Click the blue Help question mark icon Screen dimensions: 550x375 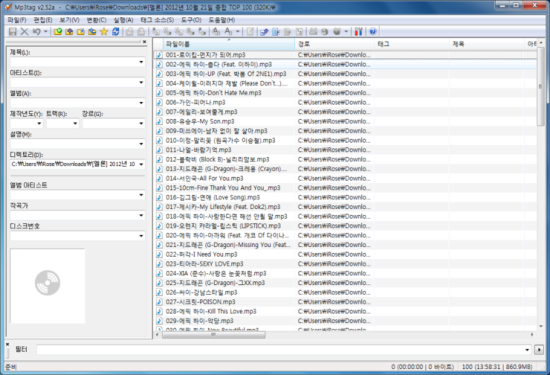(x=373, y=32)
